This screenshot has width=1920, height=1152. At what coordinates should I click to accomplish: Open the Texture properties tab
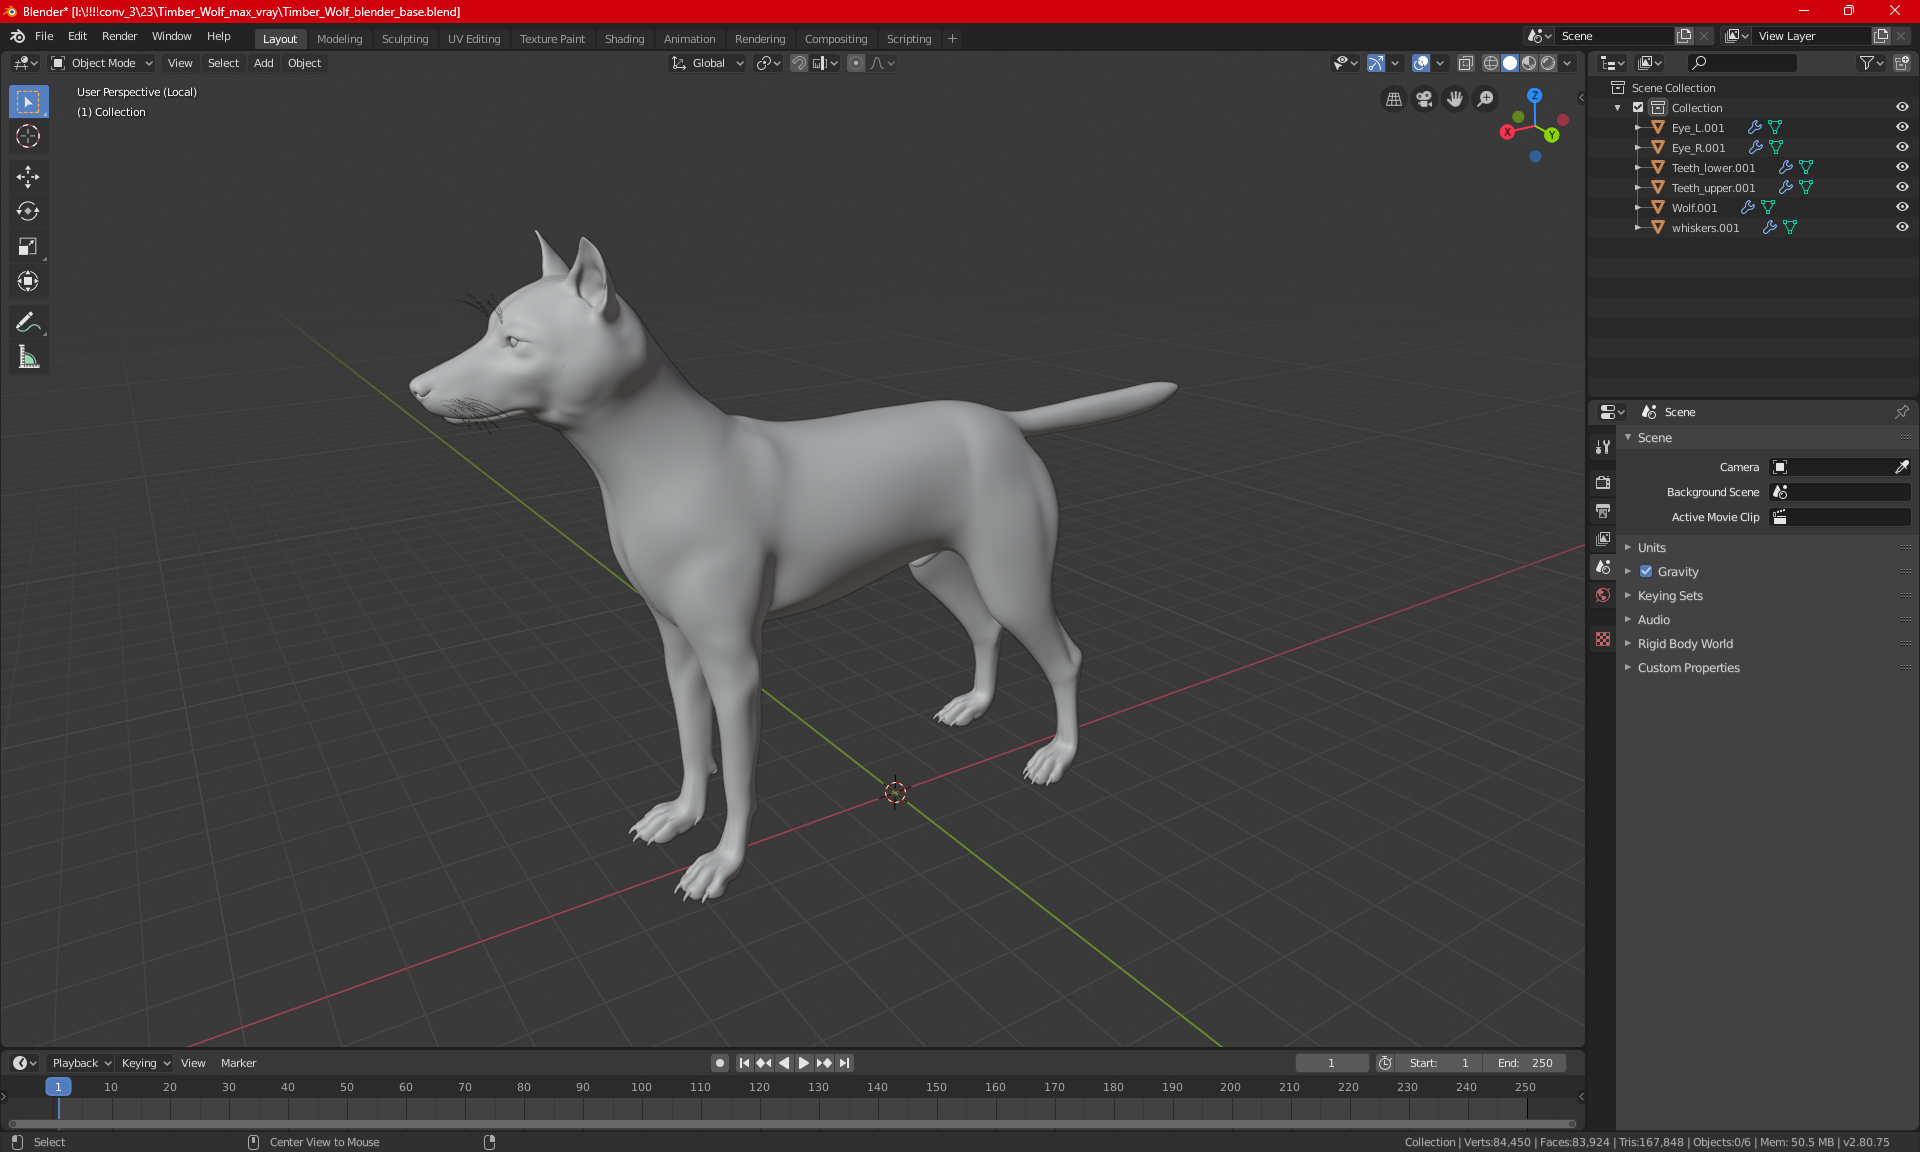(x=1603, y=639)
